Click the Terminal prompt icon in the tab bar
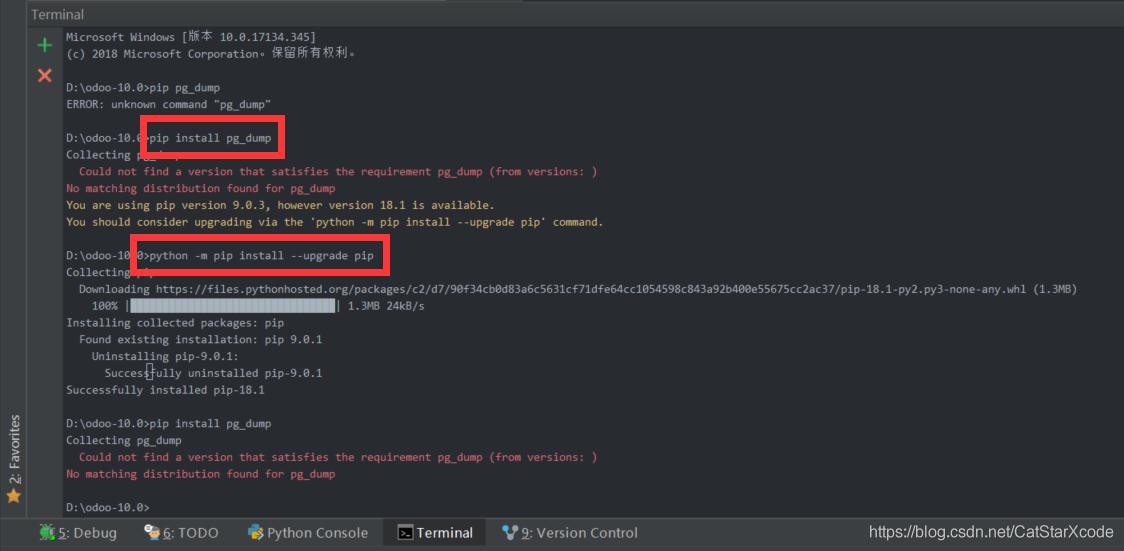 tap(406, 532)
